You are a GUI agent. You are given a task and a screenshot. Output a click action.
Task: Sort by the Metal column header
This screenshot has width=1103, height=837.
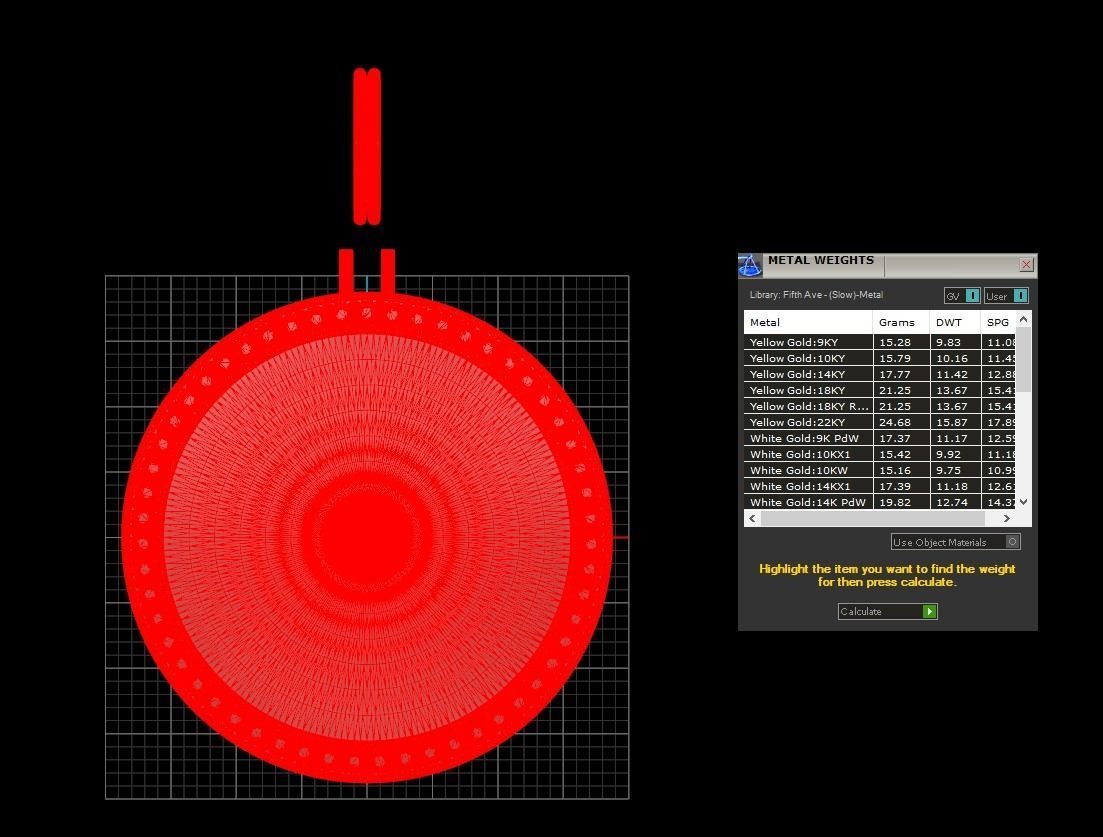click(808, 322)
